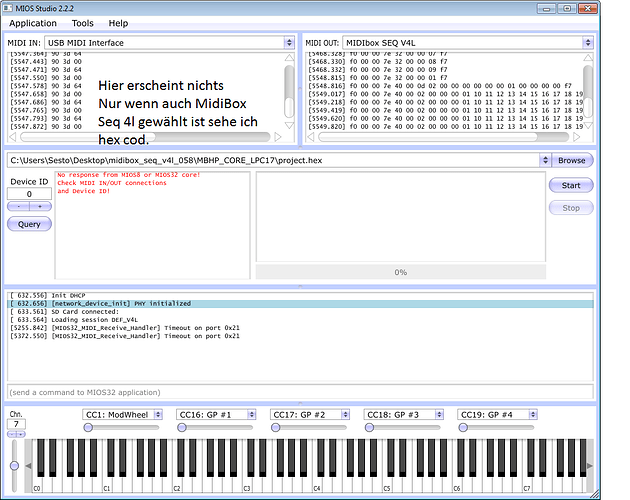Click MIDI IN horizontal scroll-right arrow
Viewport: 630px width, 500px height.
[278, 137]
